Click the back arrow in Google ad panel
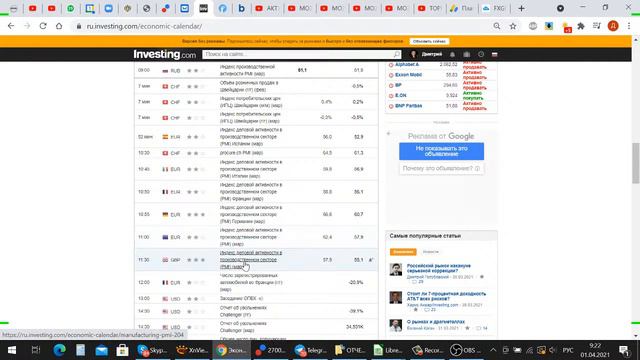 click(x=389, y=133)
